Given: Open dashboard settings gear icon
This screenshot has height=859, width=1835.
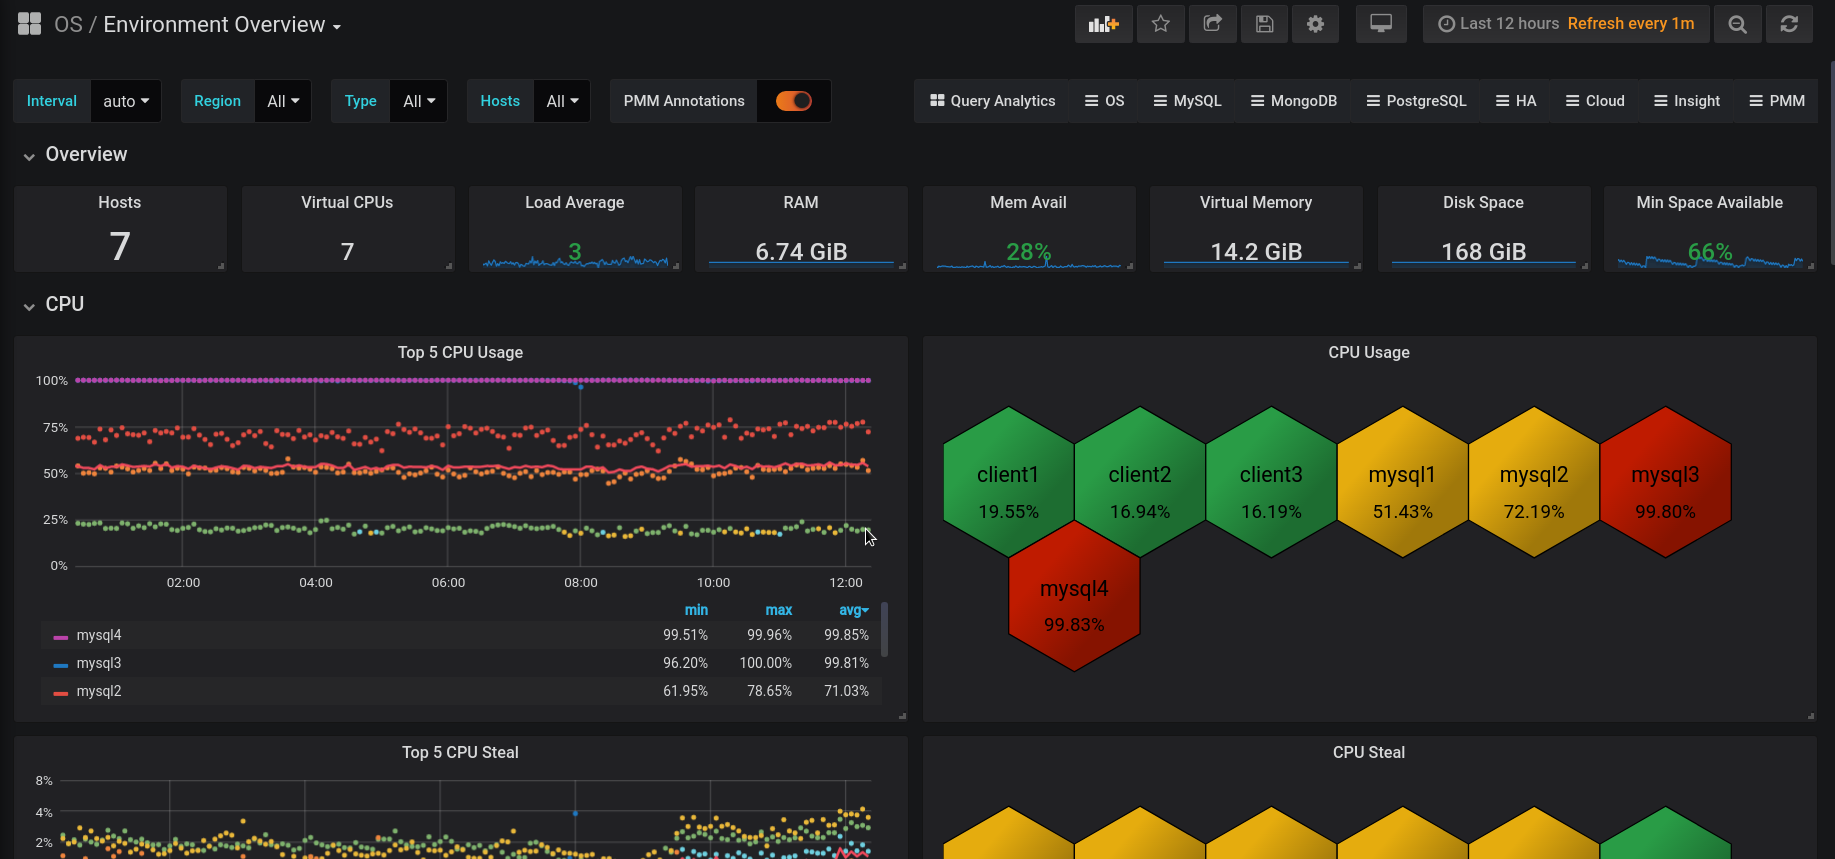Looking at the screenshot, I should (1315, 24).
